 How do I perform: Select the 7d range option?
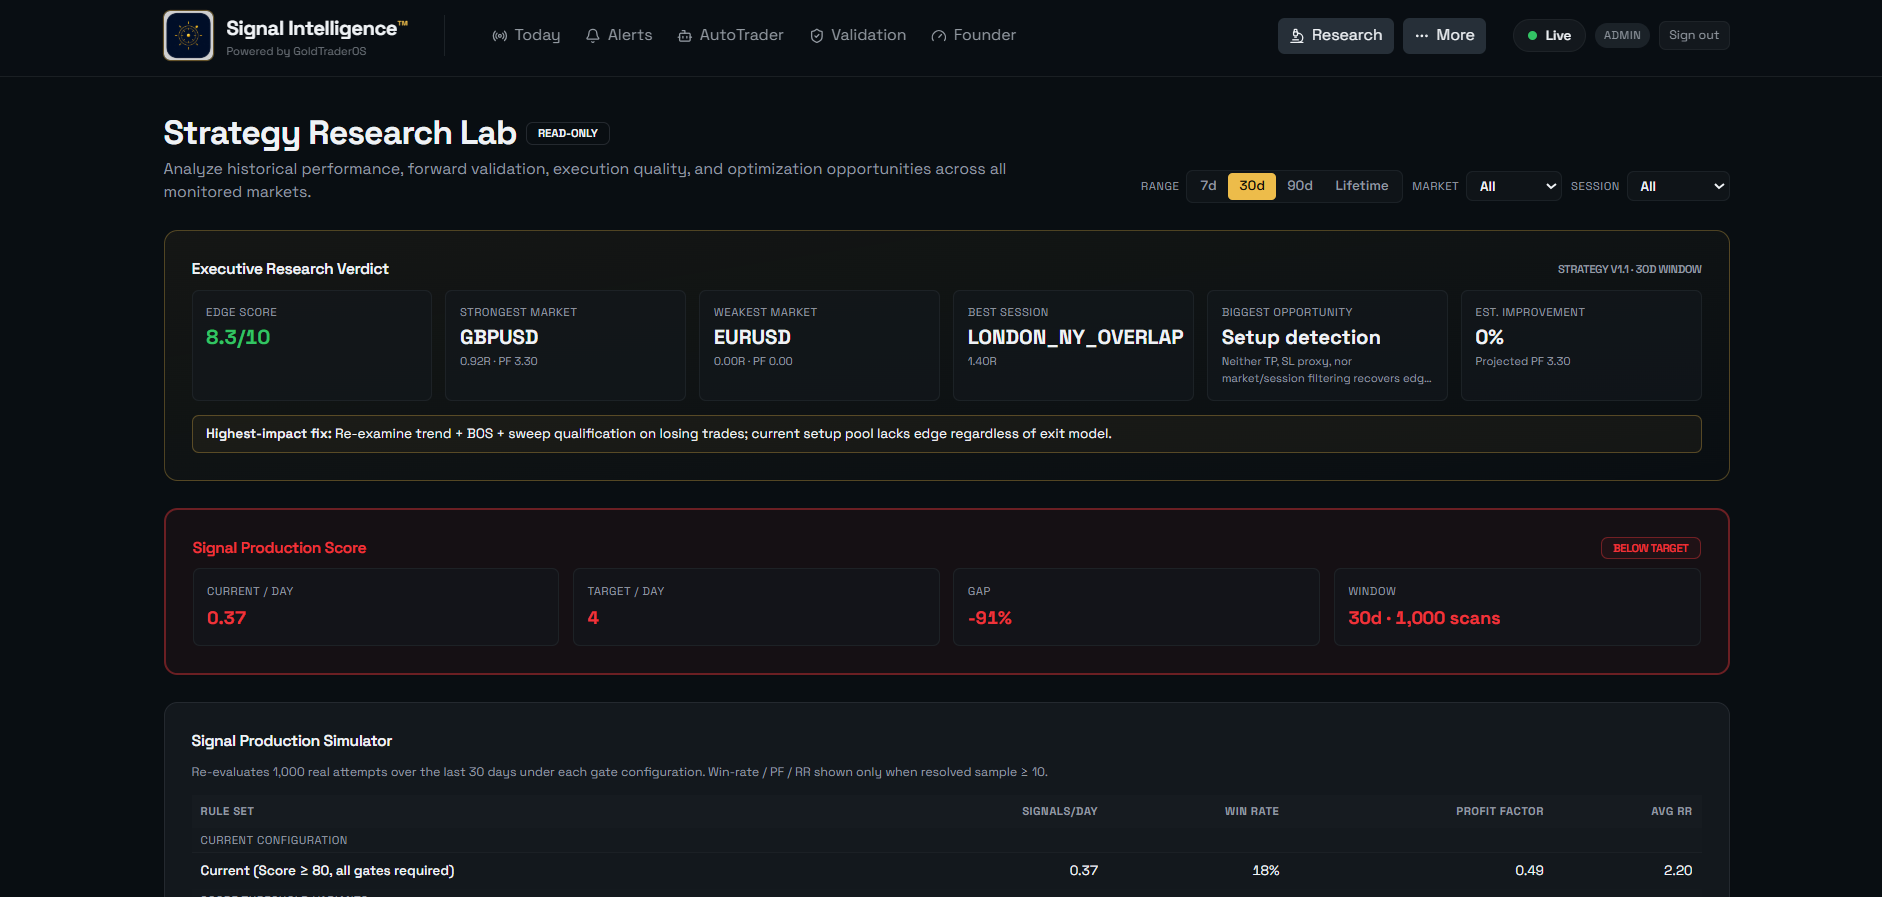tap(1208, 186)
